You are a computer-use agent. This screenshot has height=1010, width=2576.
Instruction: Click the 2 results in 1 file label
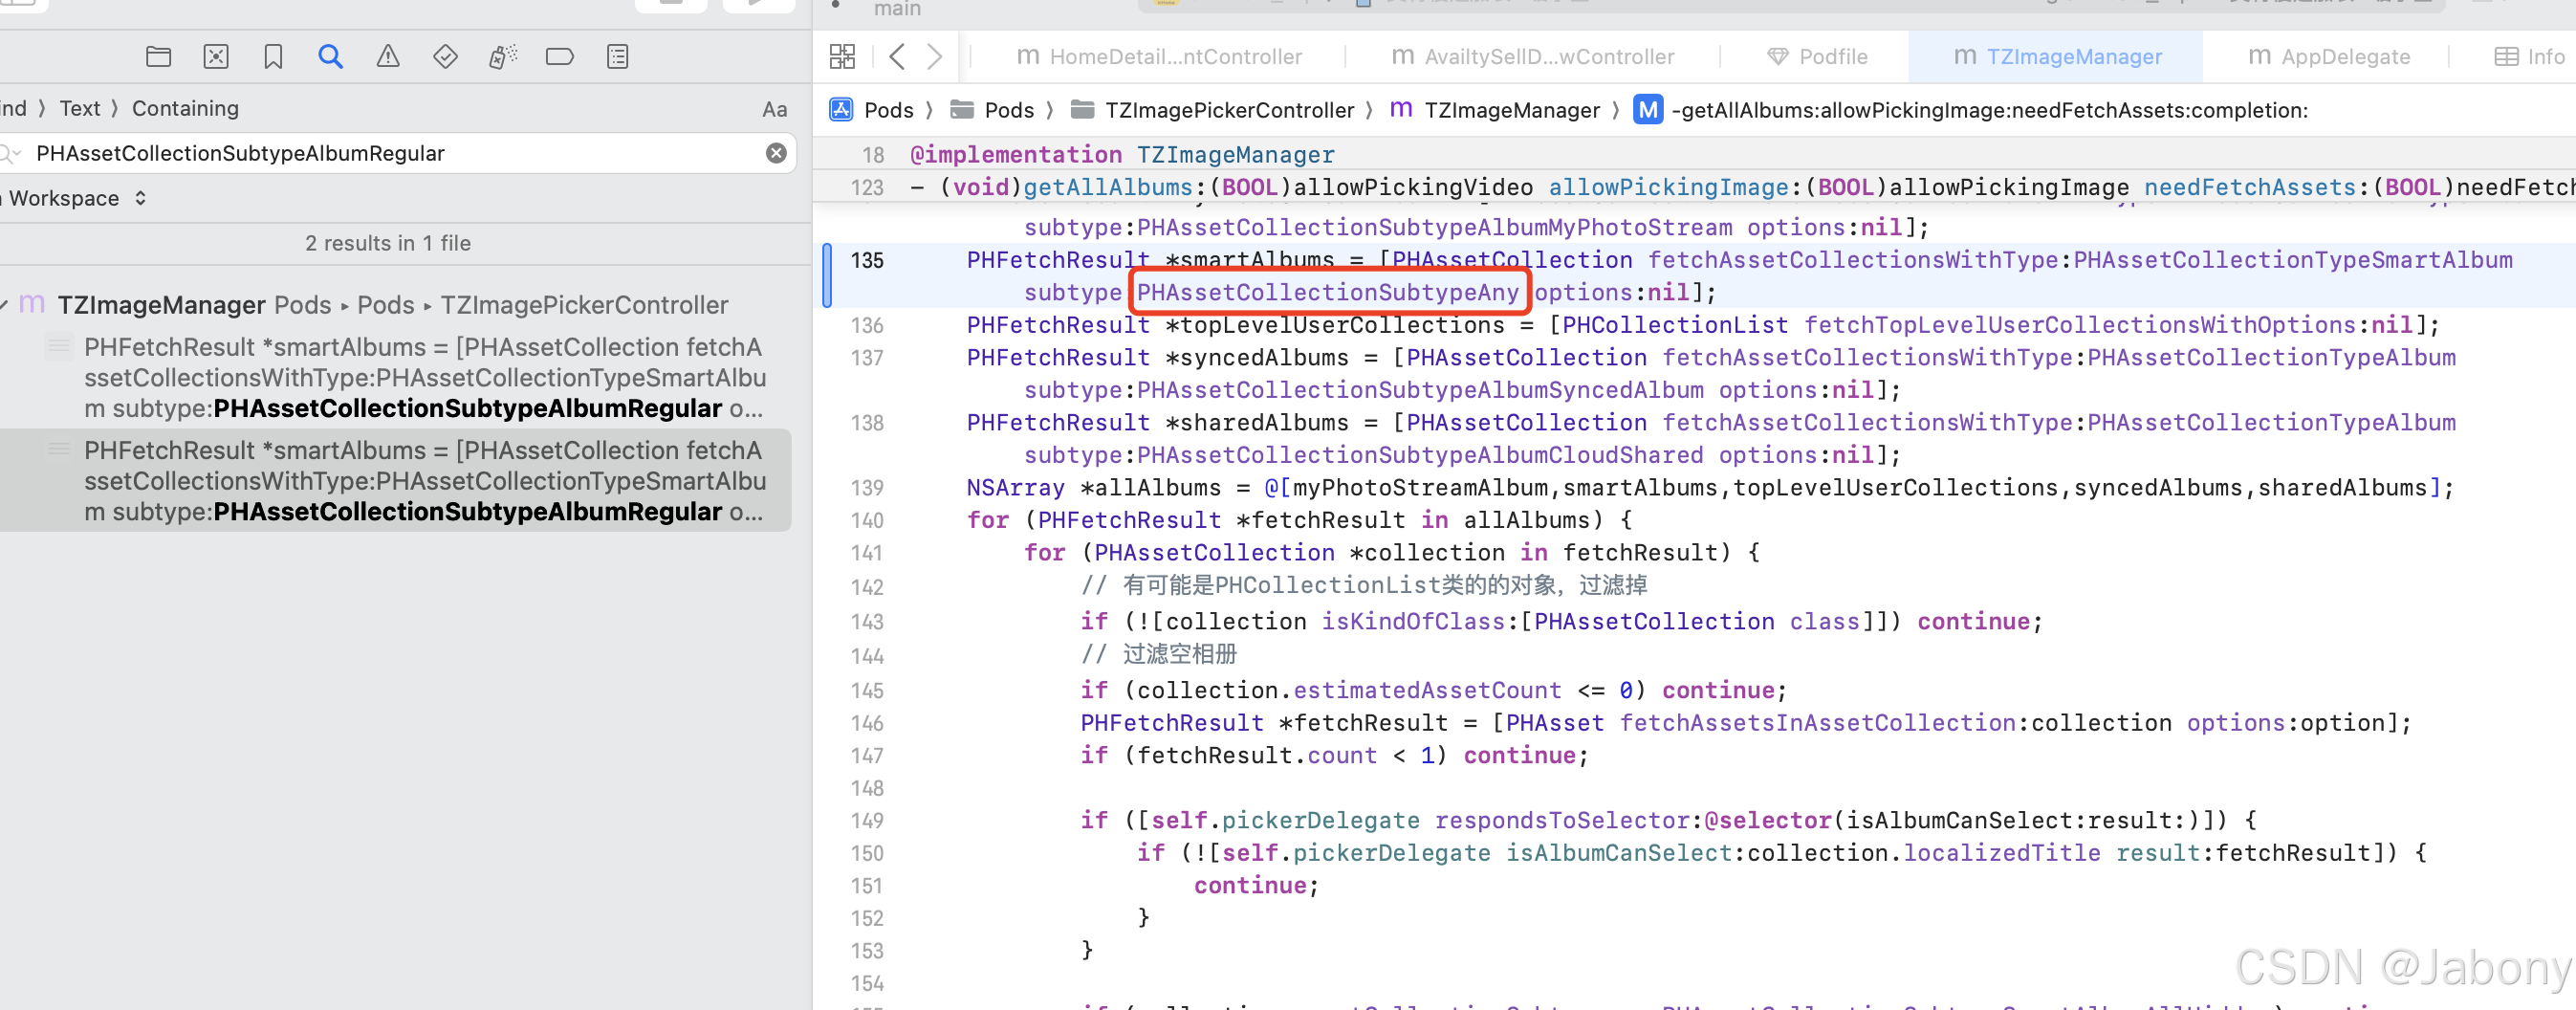click(x=388, y=243)
